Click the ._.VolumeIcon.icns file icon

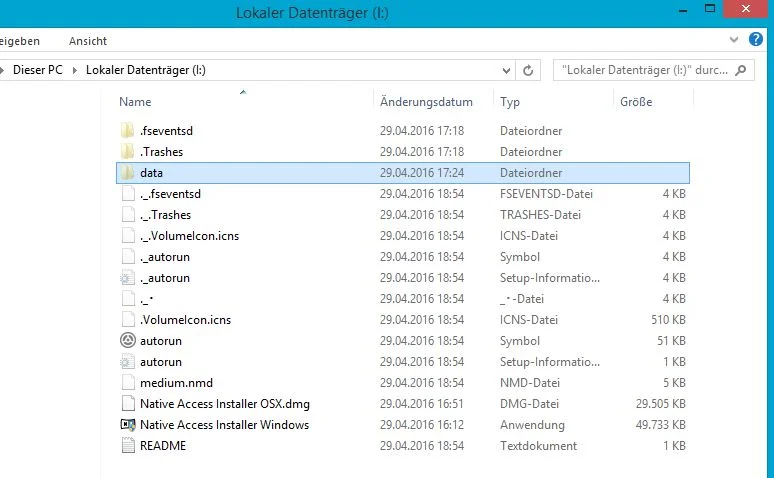[x=128, y=236]
